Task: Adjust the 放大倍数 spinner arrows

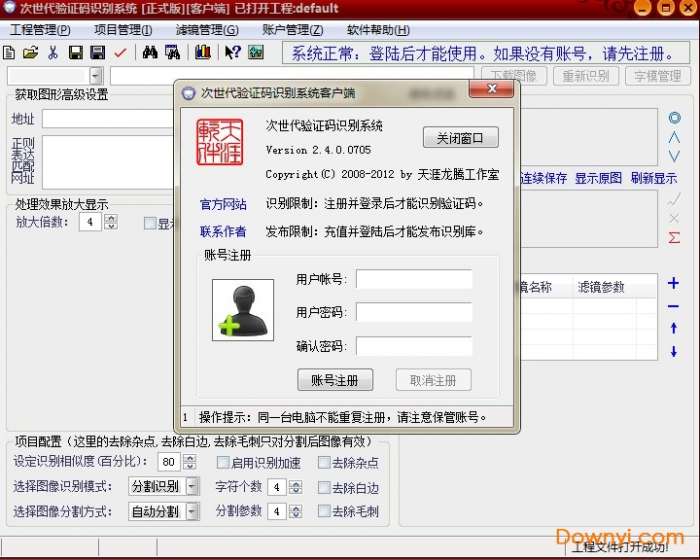Action: (111, 222)
